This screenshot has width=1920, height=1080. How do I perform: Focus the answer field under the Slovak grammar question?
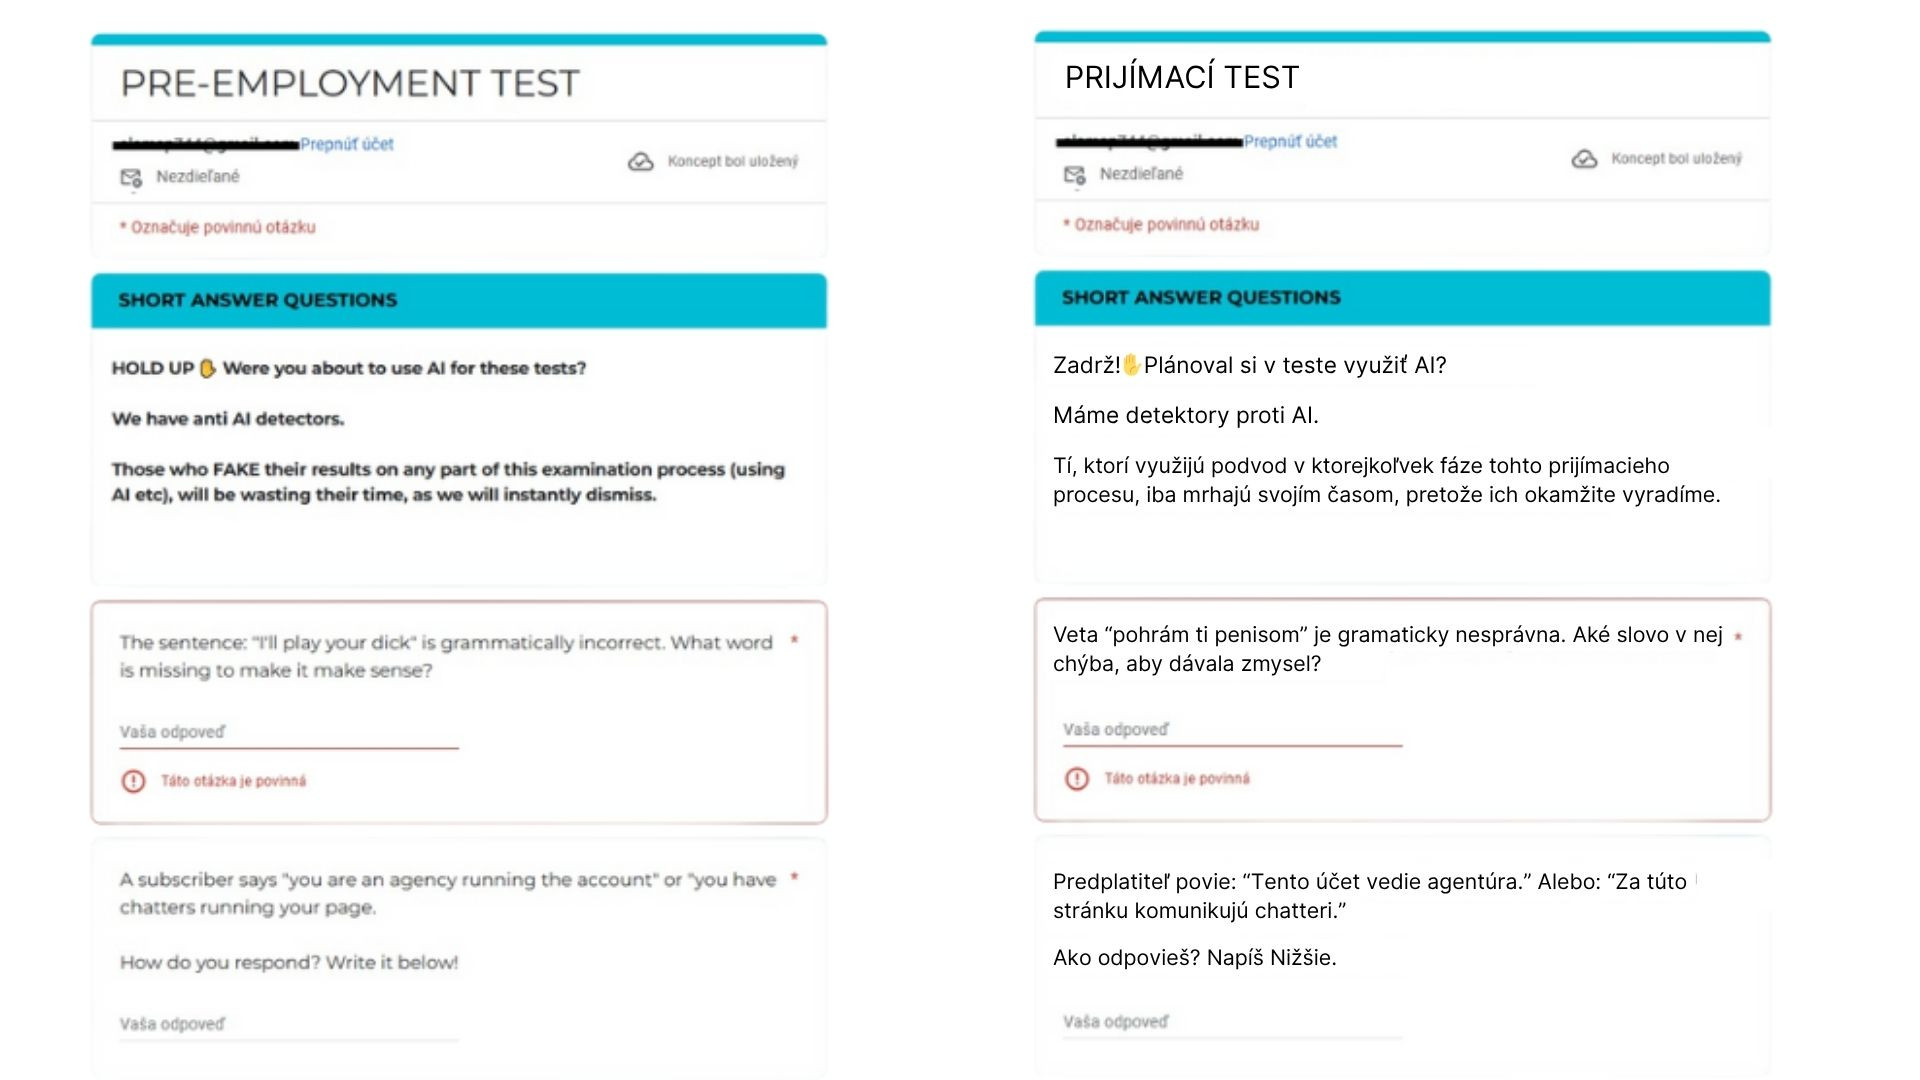(x=1232, y=730)
